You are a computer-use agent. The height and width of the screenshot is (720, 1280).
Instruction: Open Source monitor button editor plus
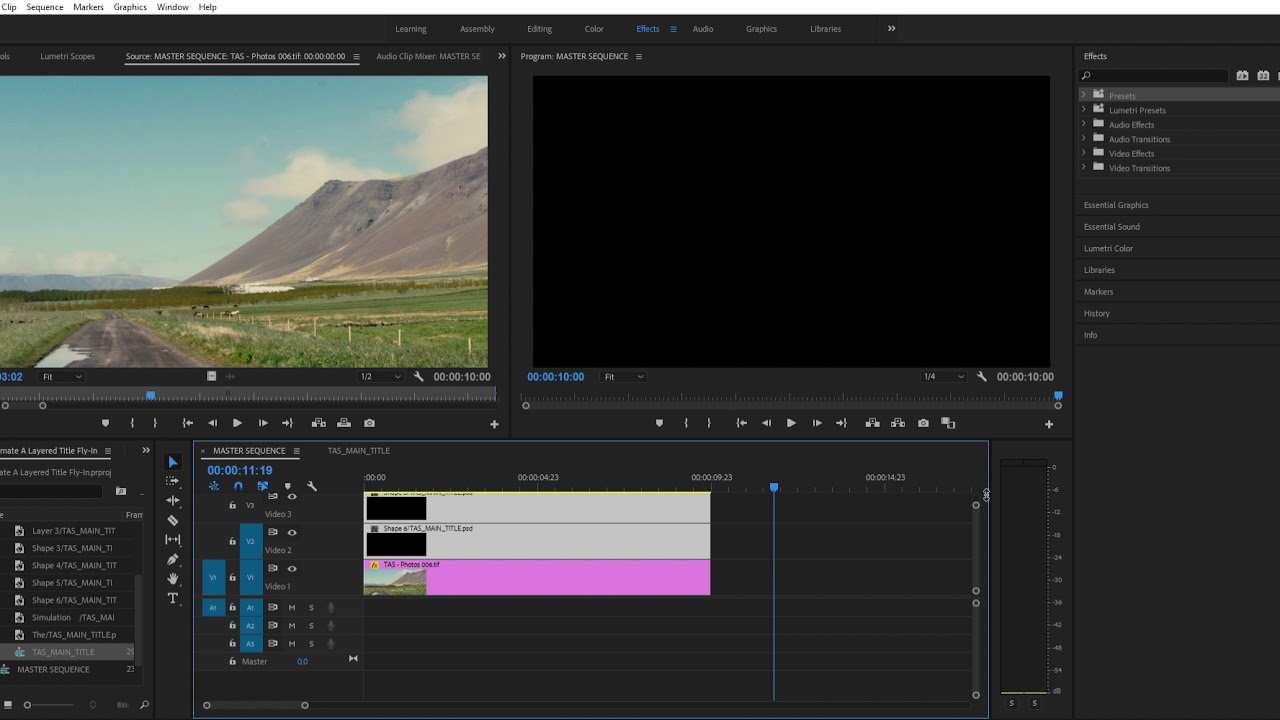pos(494,424)
